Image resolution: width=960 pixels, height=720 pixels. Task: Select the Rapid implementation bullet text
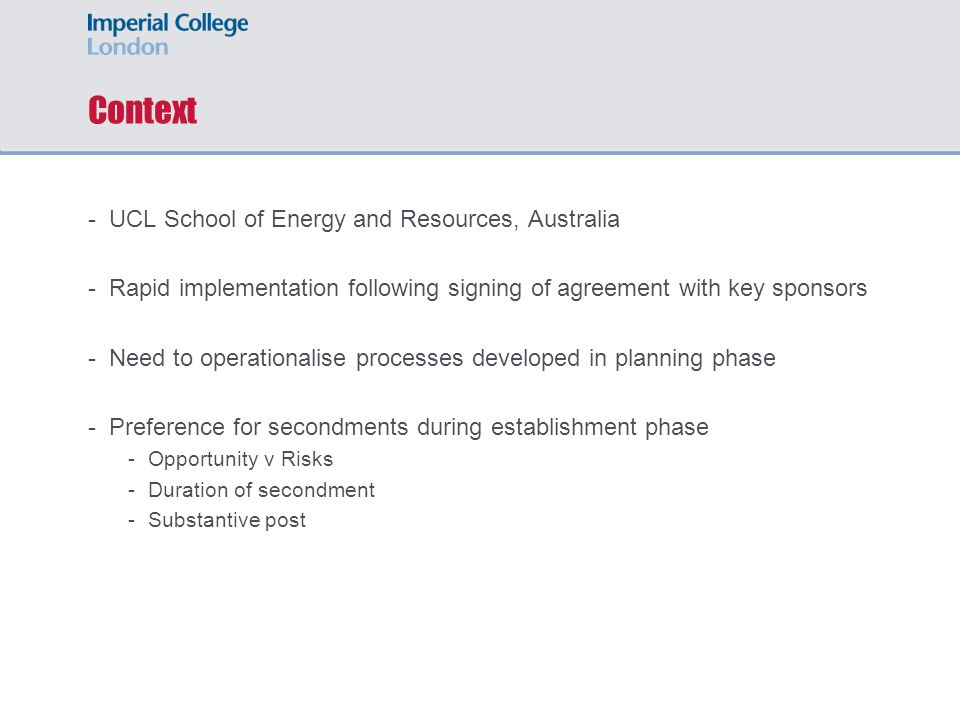tap(488, 288)
